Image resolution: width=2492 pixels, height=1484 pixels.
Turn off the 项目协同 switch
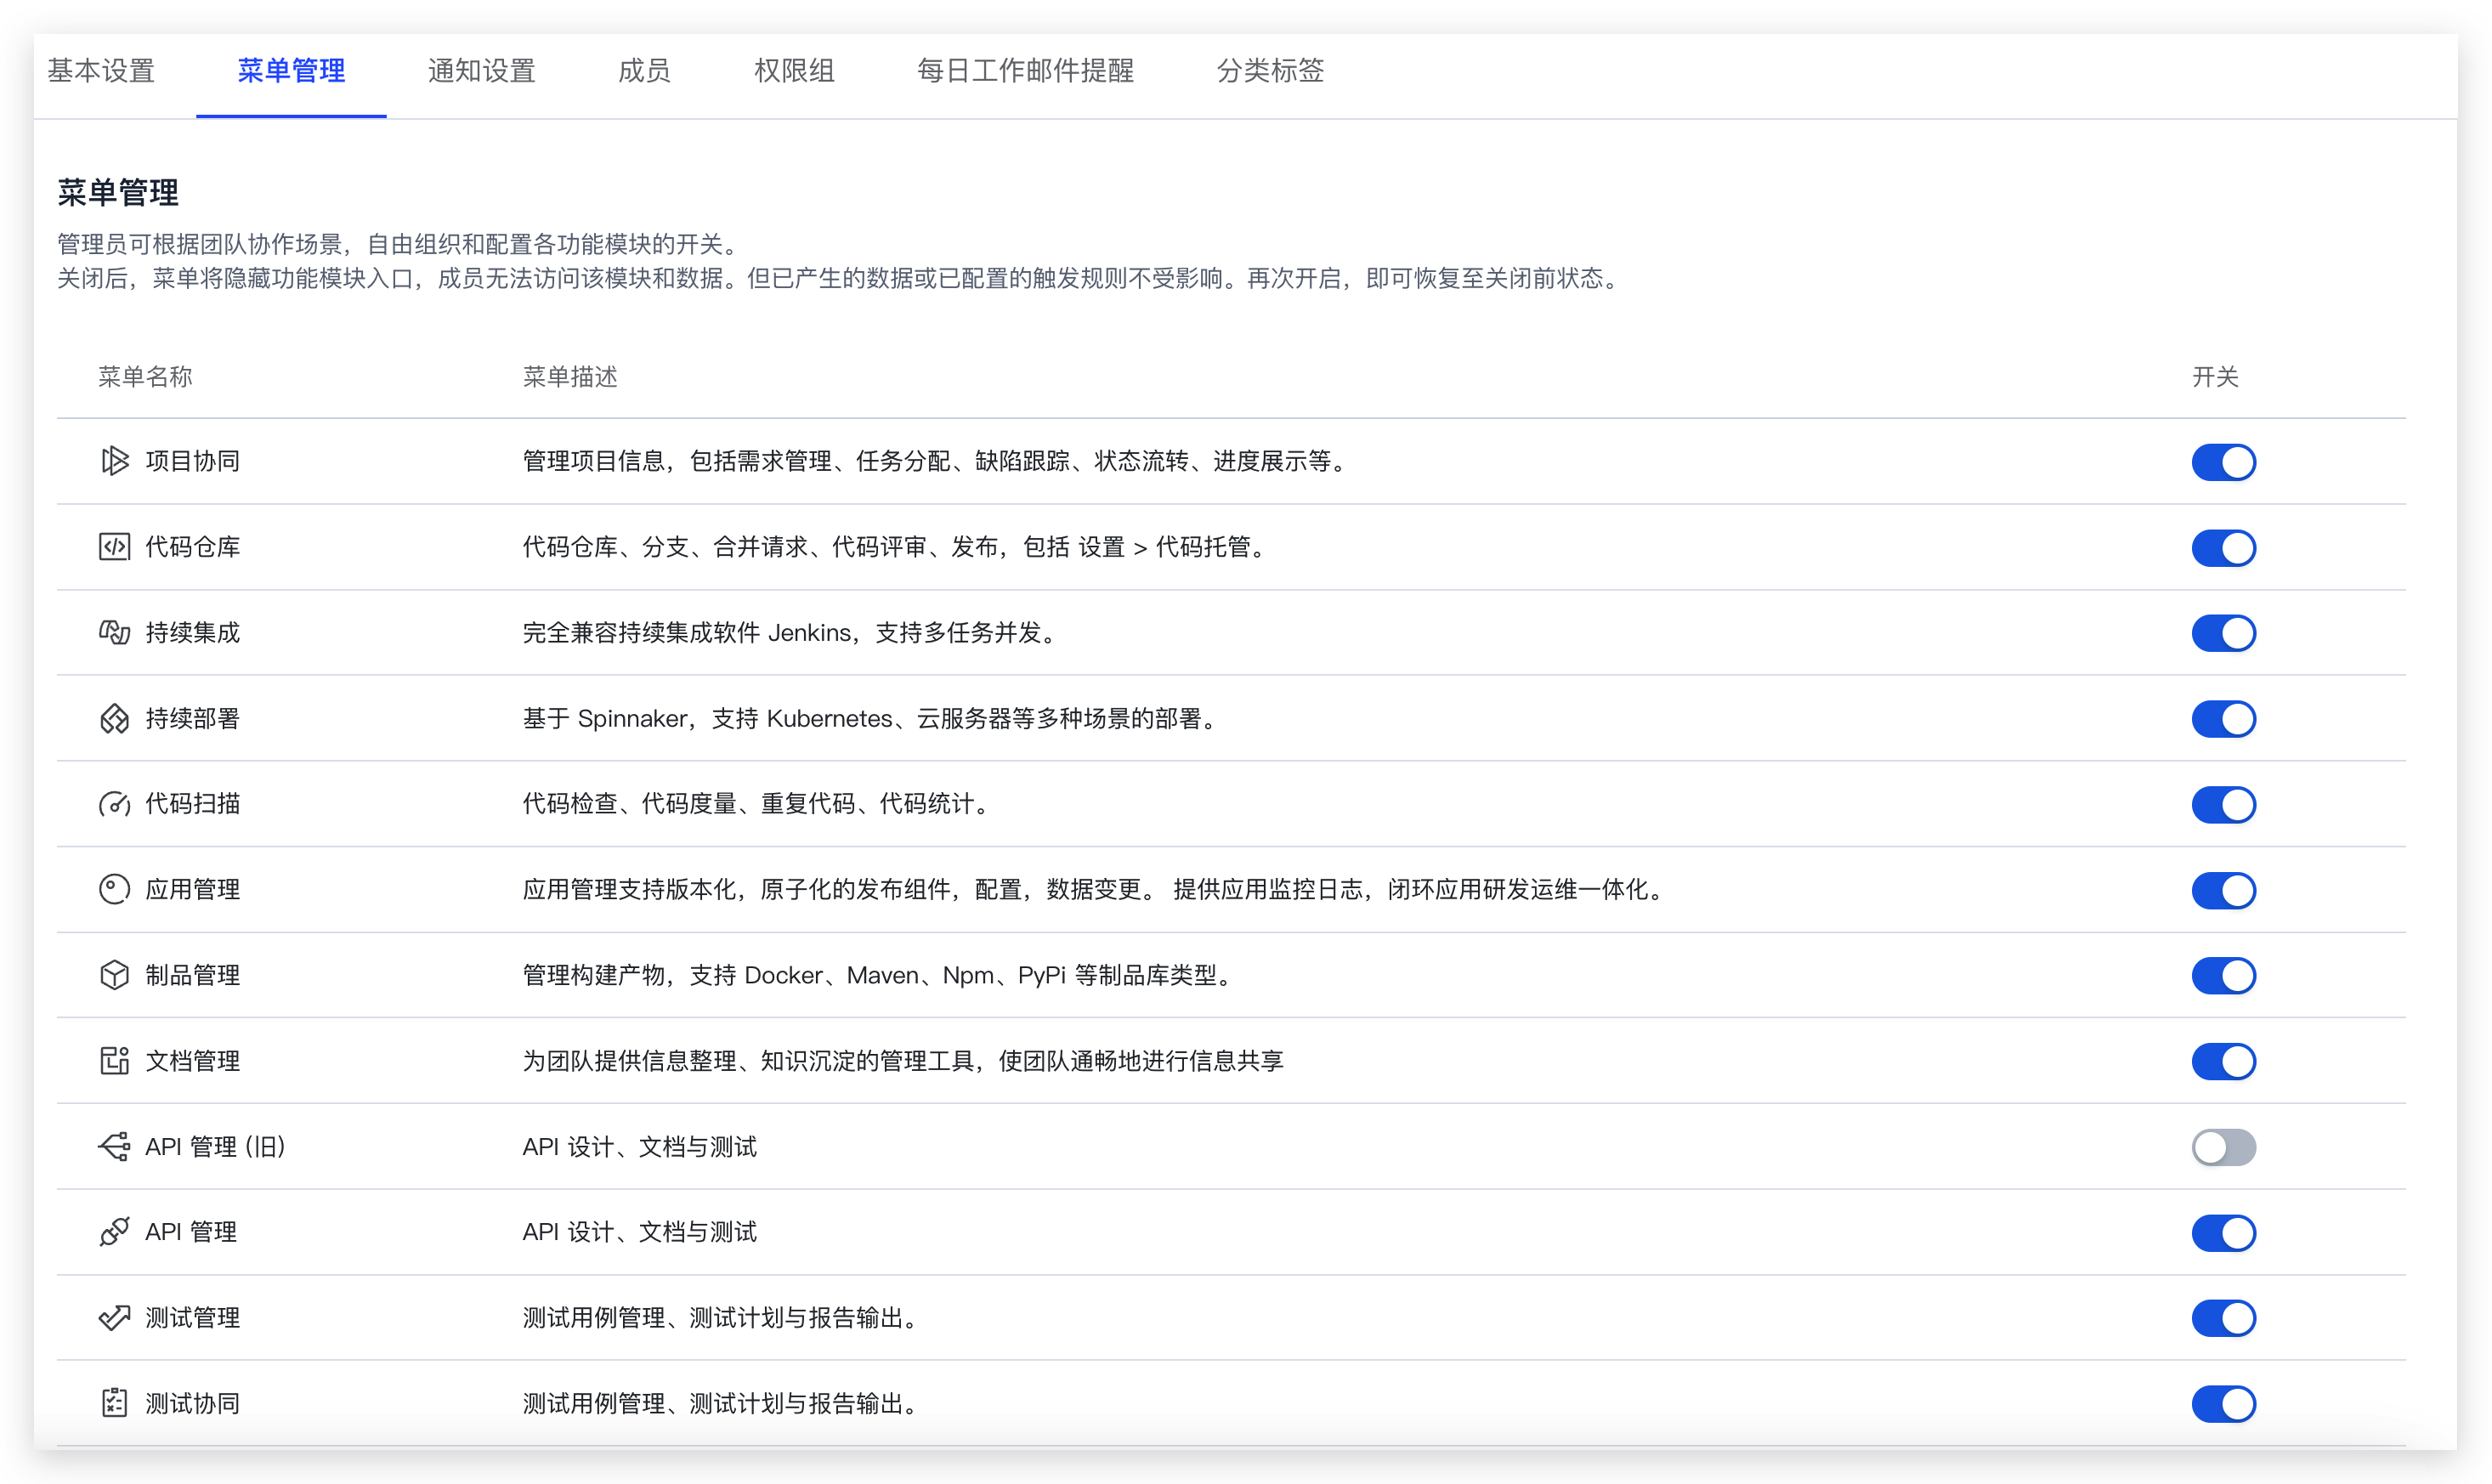click(x=2223, y=462)
